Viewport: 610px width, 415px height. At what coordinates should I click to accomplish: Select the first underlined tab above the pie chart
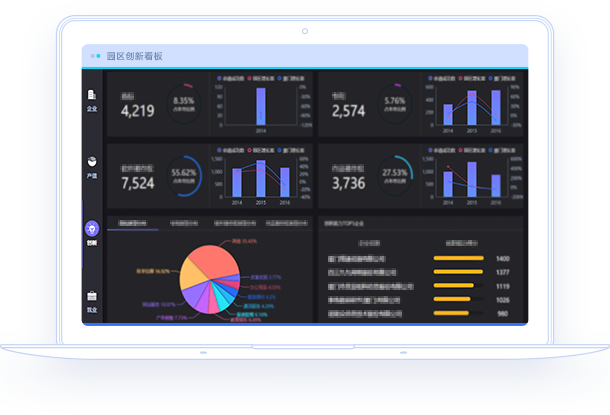point(132,223)
